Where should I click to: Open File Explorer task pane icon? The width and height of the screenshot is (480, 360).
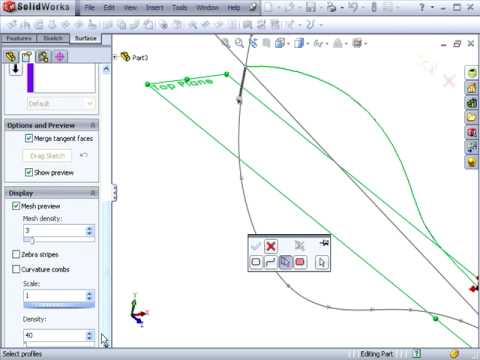tap(472, 103)
